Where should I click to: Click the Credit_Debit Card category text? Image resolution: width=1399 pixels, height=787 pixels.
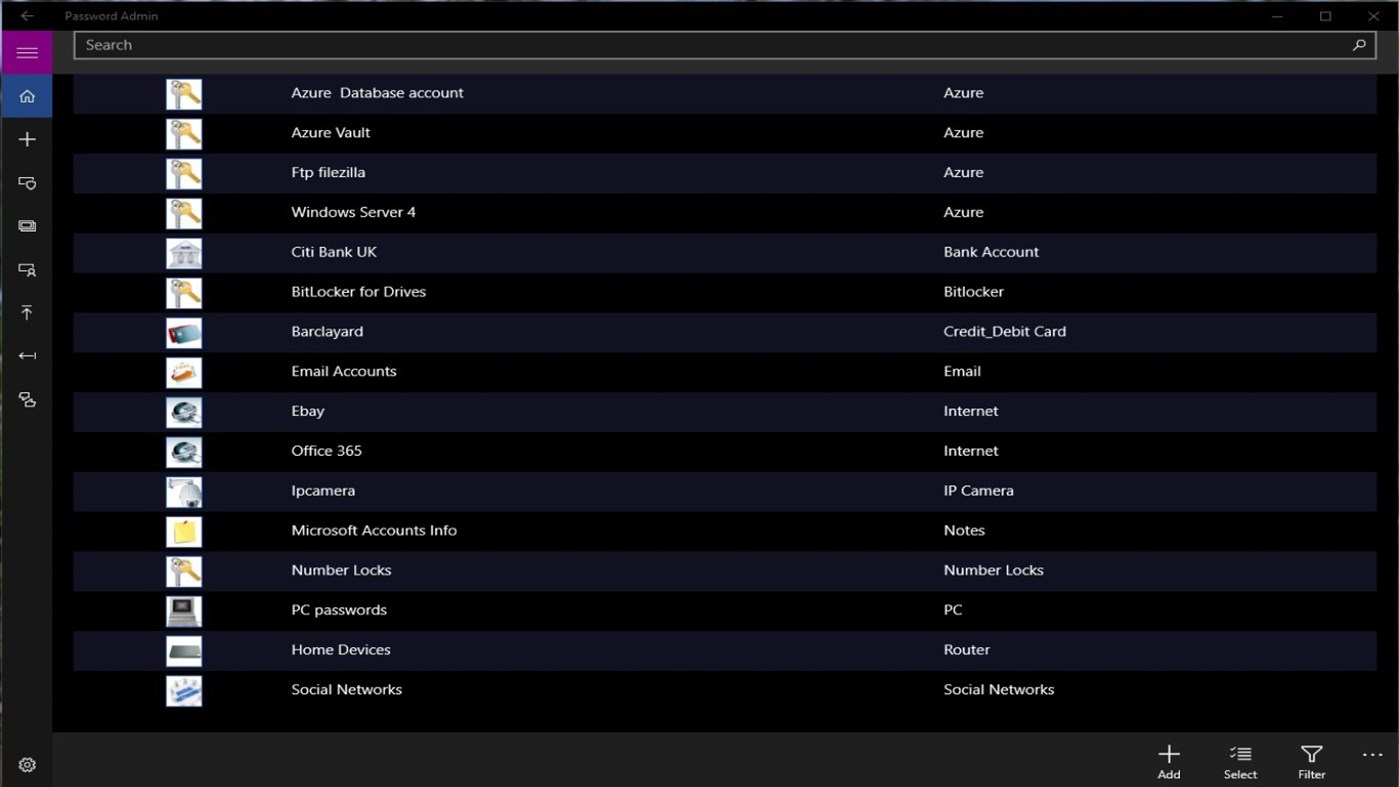(1004, 331)
